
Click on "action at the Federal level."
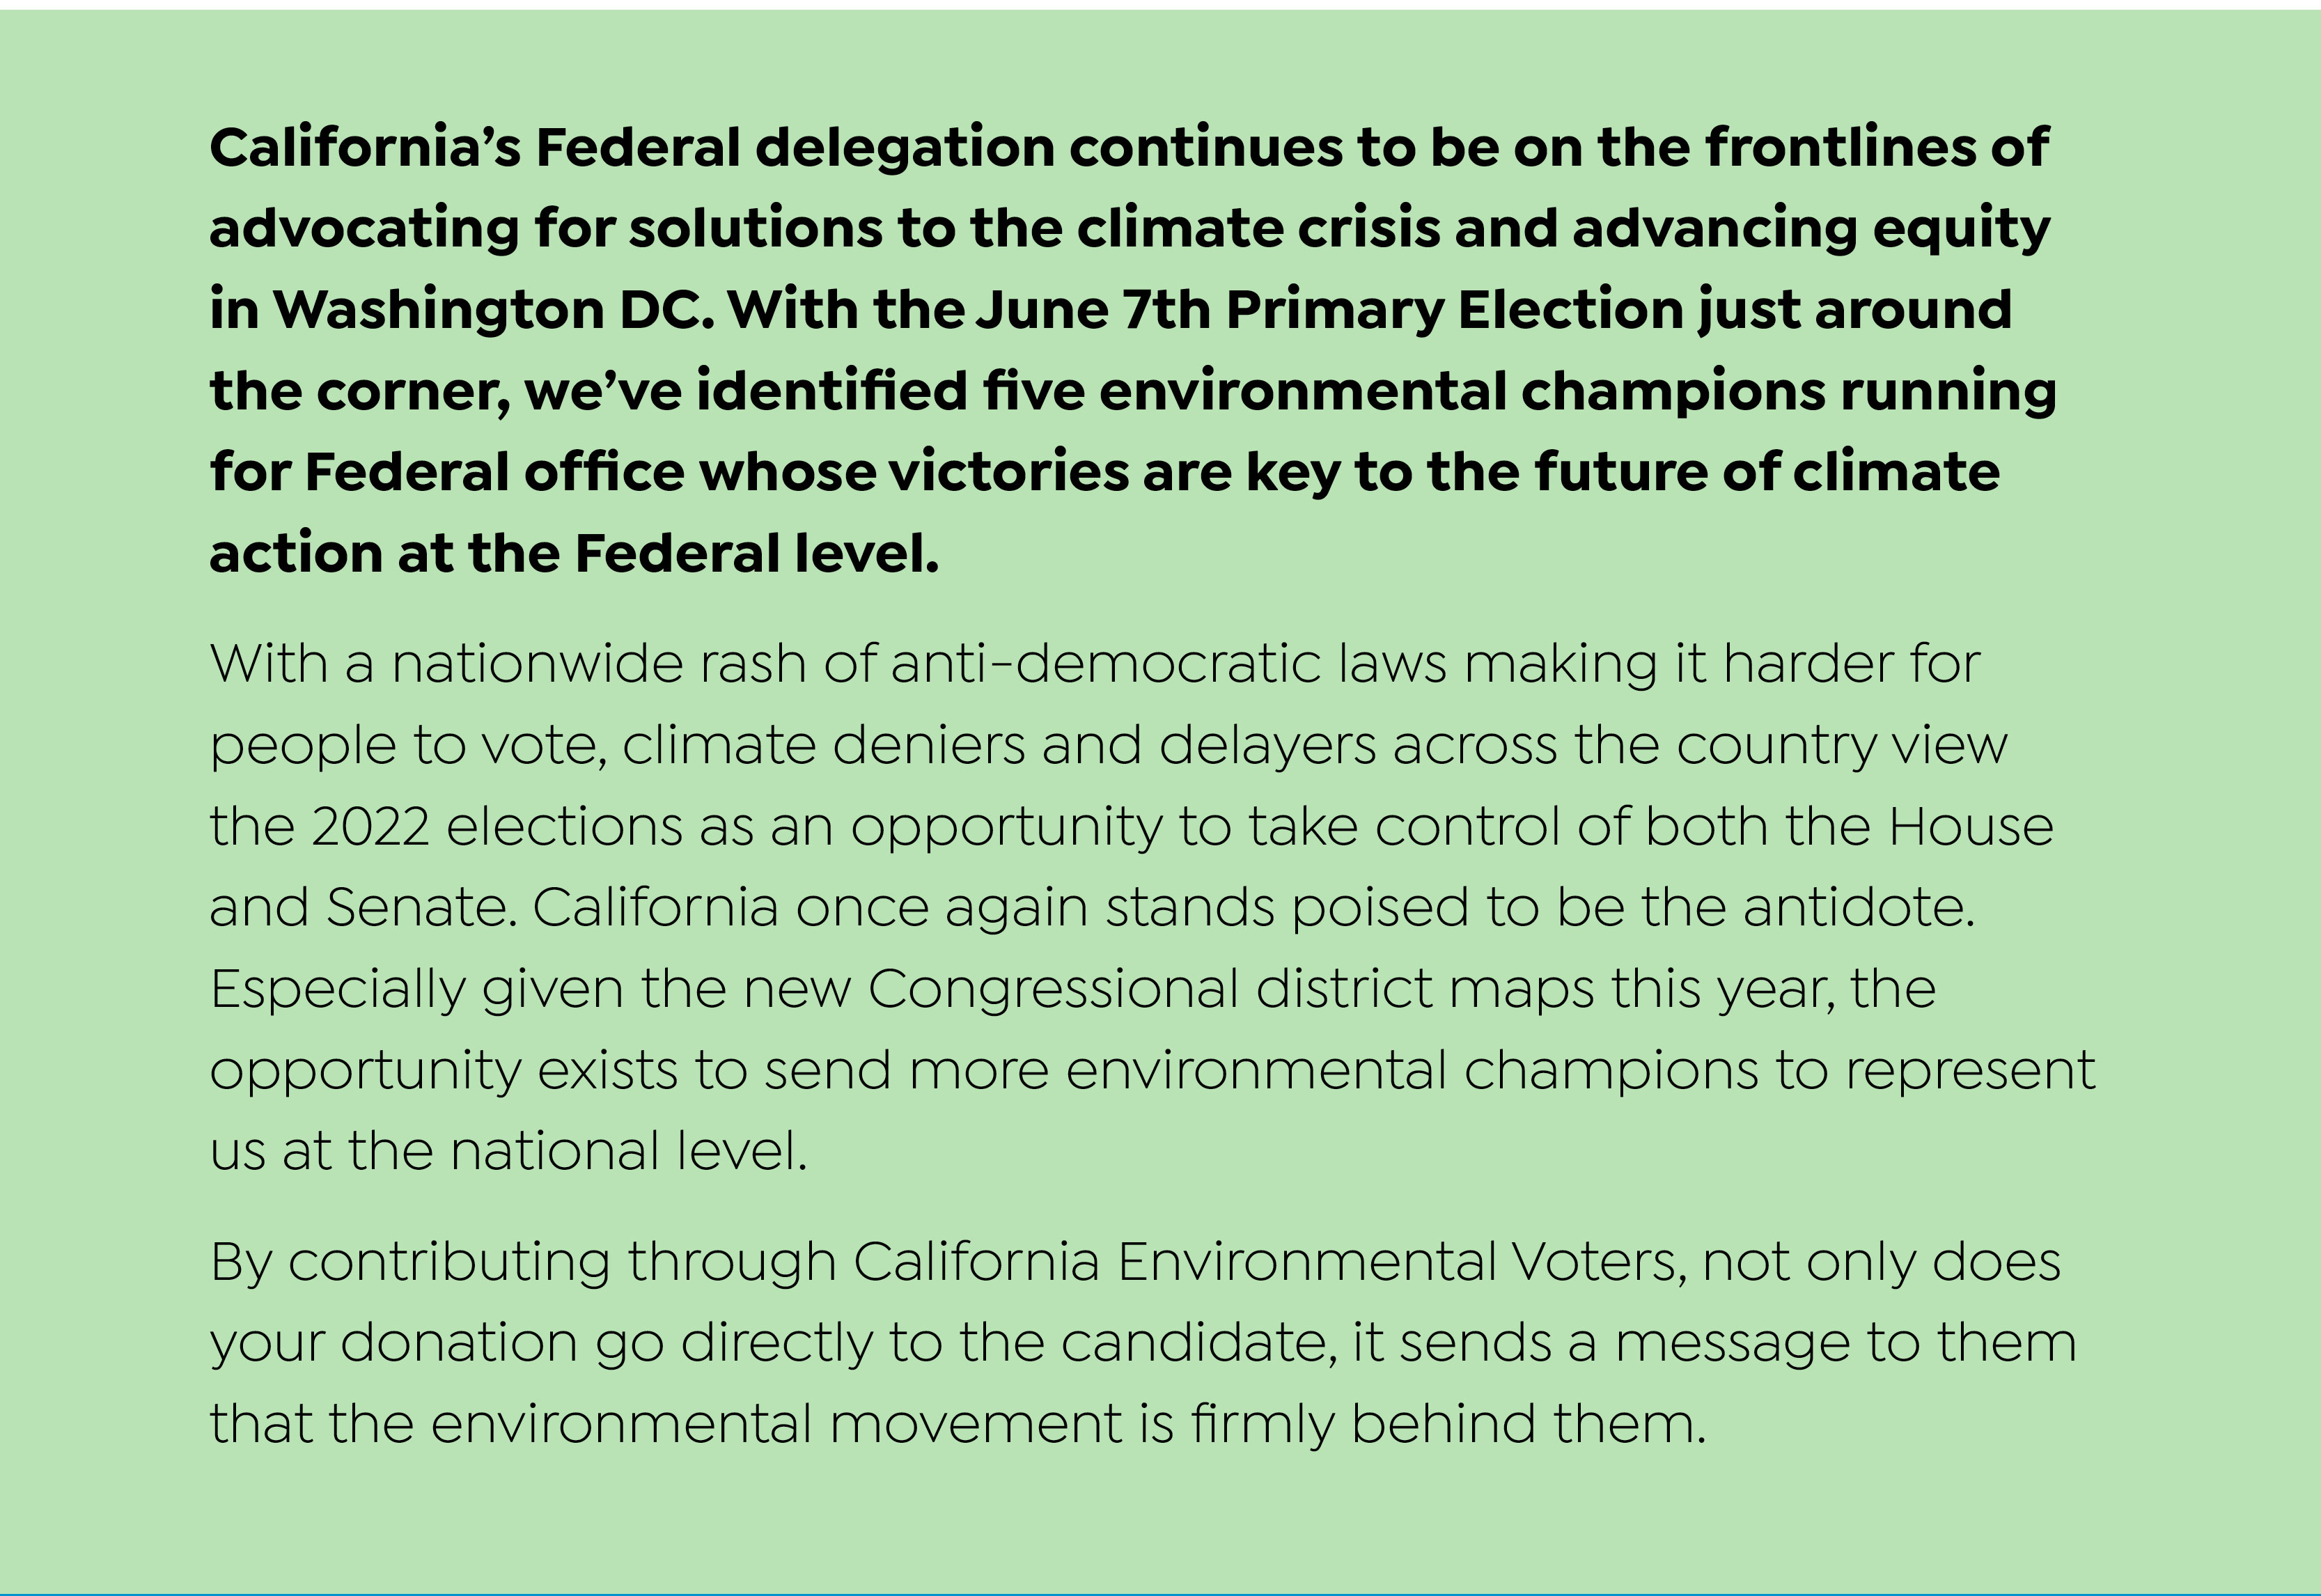tap(575, 553)
